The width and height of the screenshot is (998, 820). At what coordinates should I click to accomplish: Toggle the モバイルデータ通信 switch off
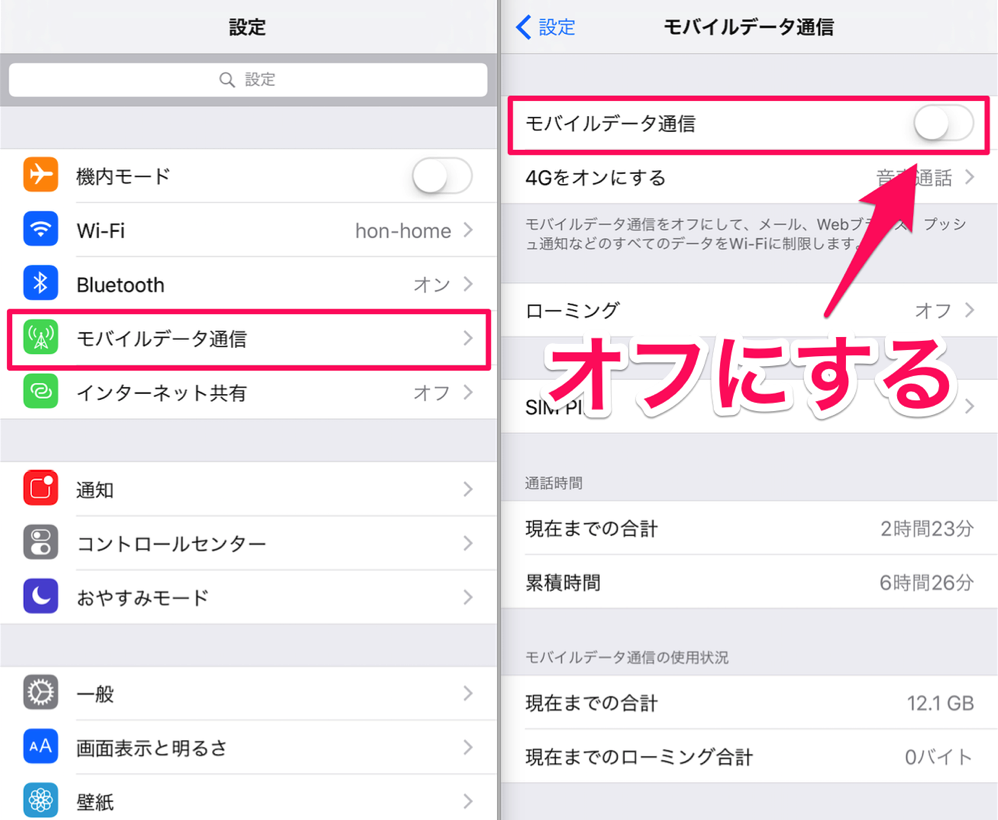coord(943,123)
